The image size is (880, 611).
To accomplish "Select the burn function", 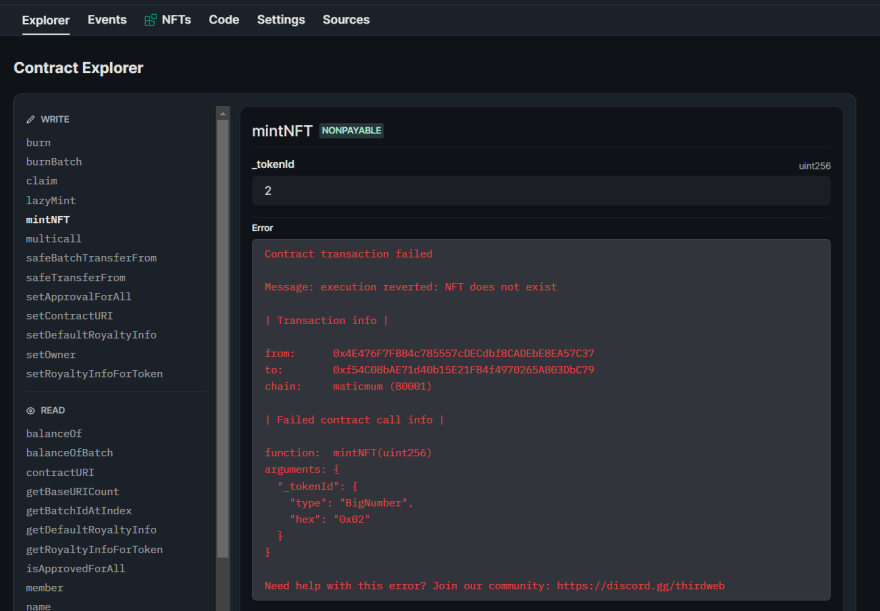I will [38, 143].
